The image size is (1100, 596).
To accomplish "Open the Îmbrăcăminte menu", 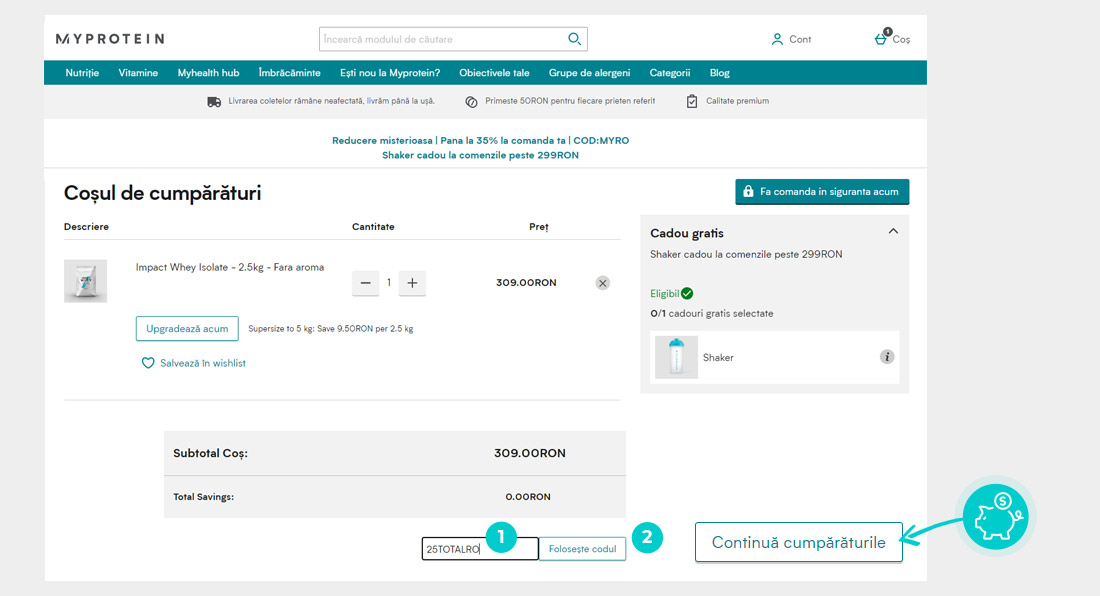I will [x=290, y=73].
